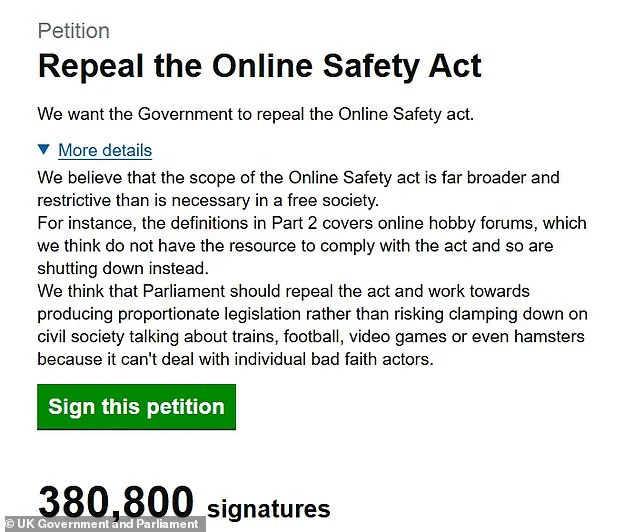Click the line starting 'We believe that the scope'
The width and height of the screenshot is (634, 532).
298,177
